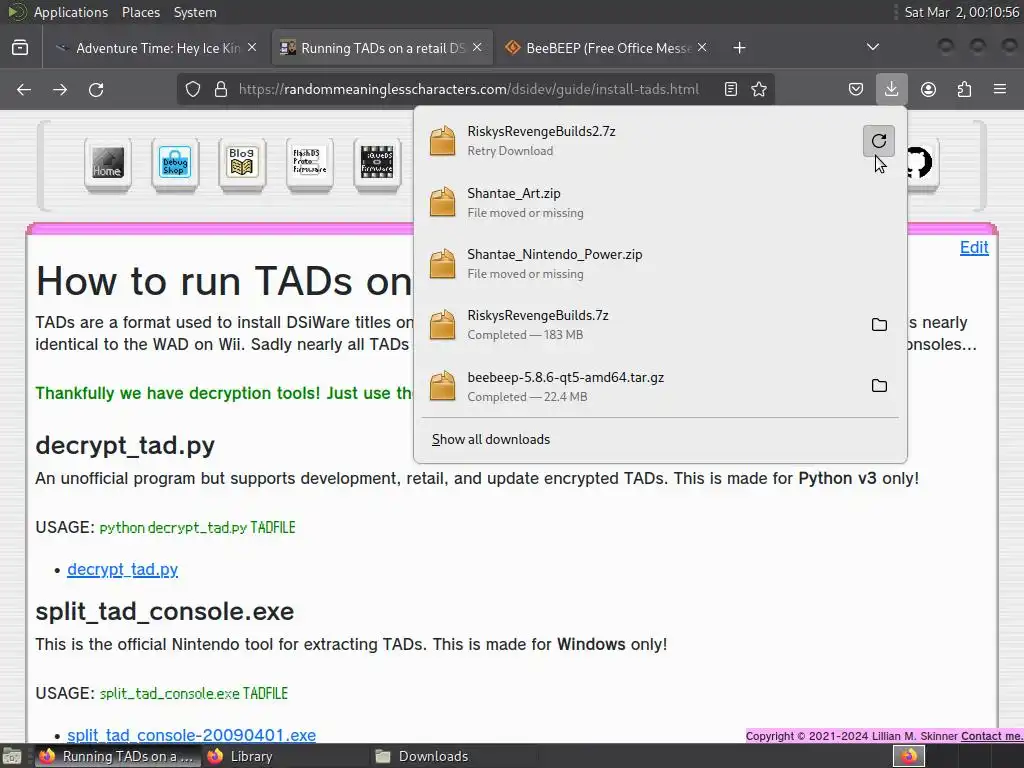This screenshot has height=768, width=1024.
Task: Click Show all downloads
Action: click(x=490, y=440)
